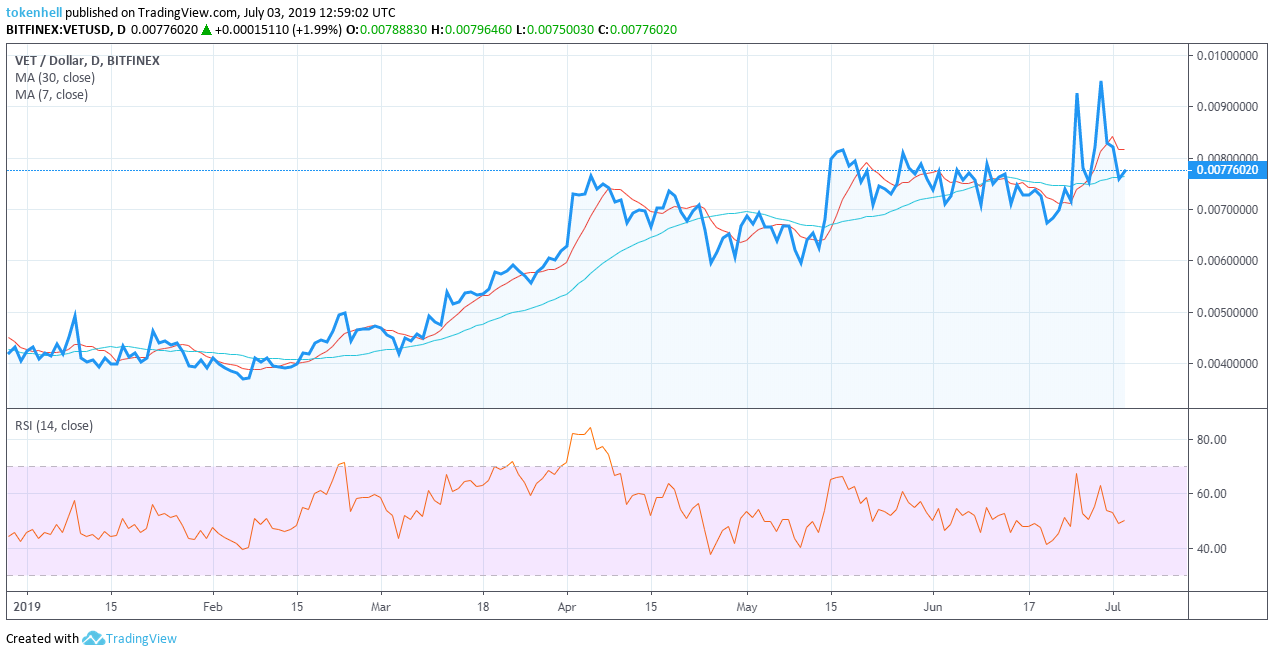The height and width of the screenshot is (656, 1274).
Task: Click the RSI (14, close) indicator label
Action: (x=54, y=426)
